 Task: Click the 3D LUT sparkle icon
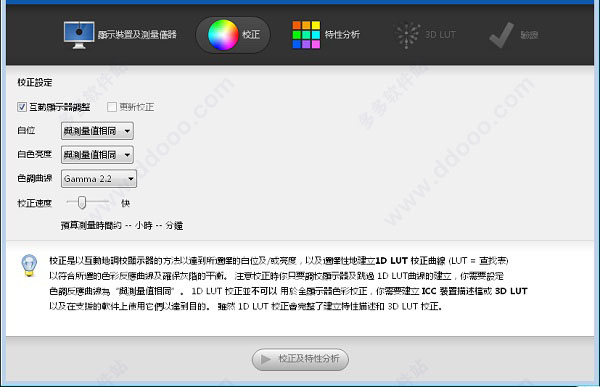(407, 35)
